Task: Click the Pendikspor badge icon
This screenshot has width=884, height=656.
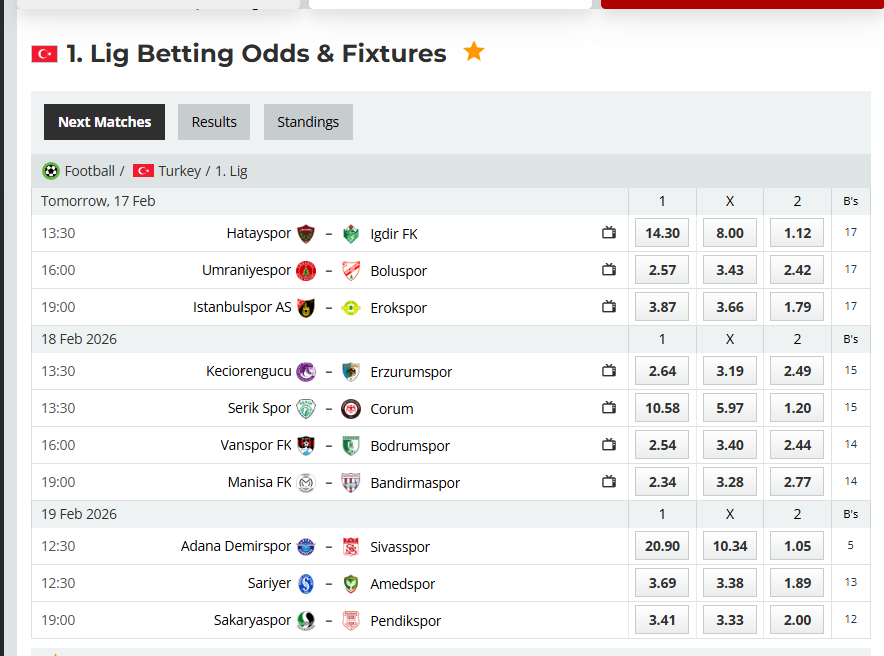Action: click(350, 620)
